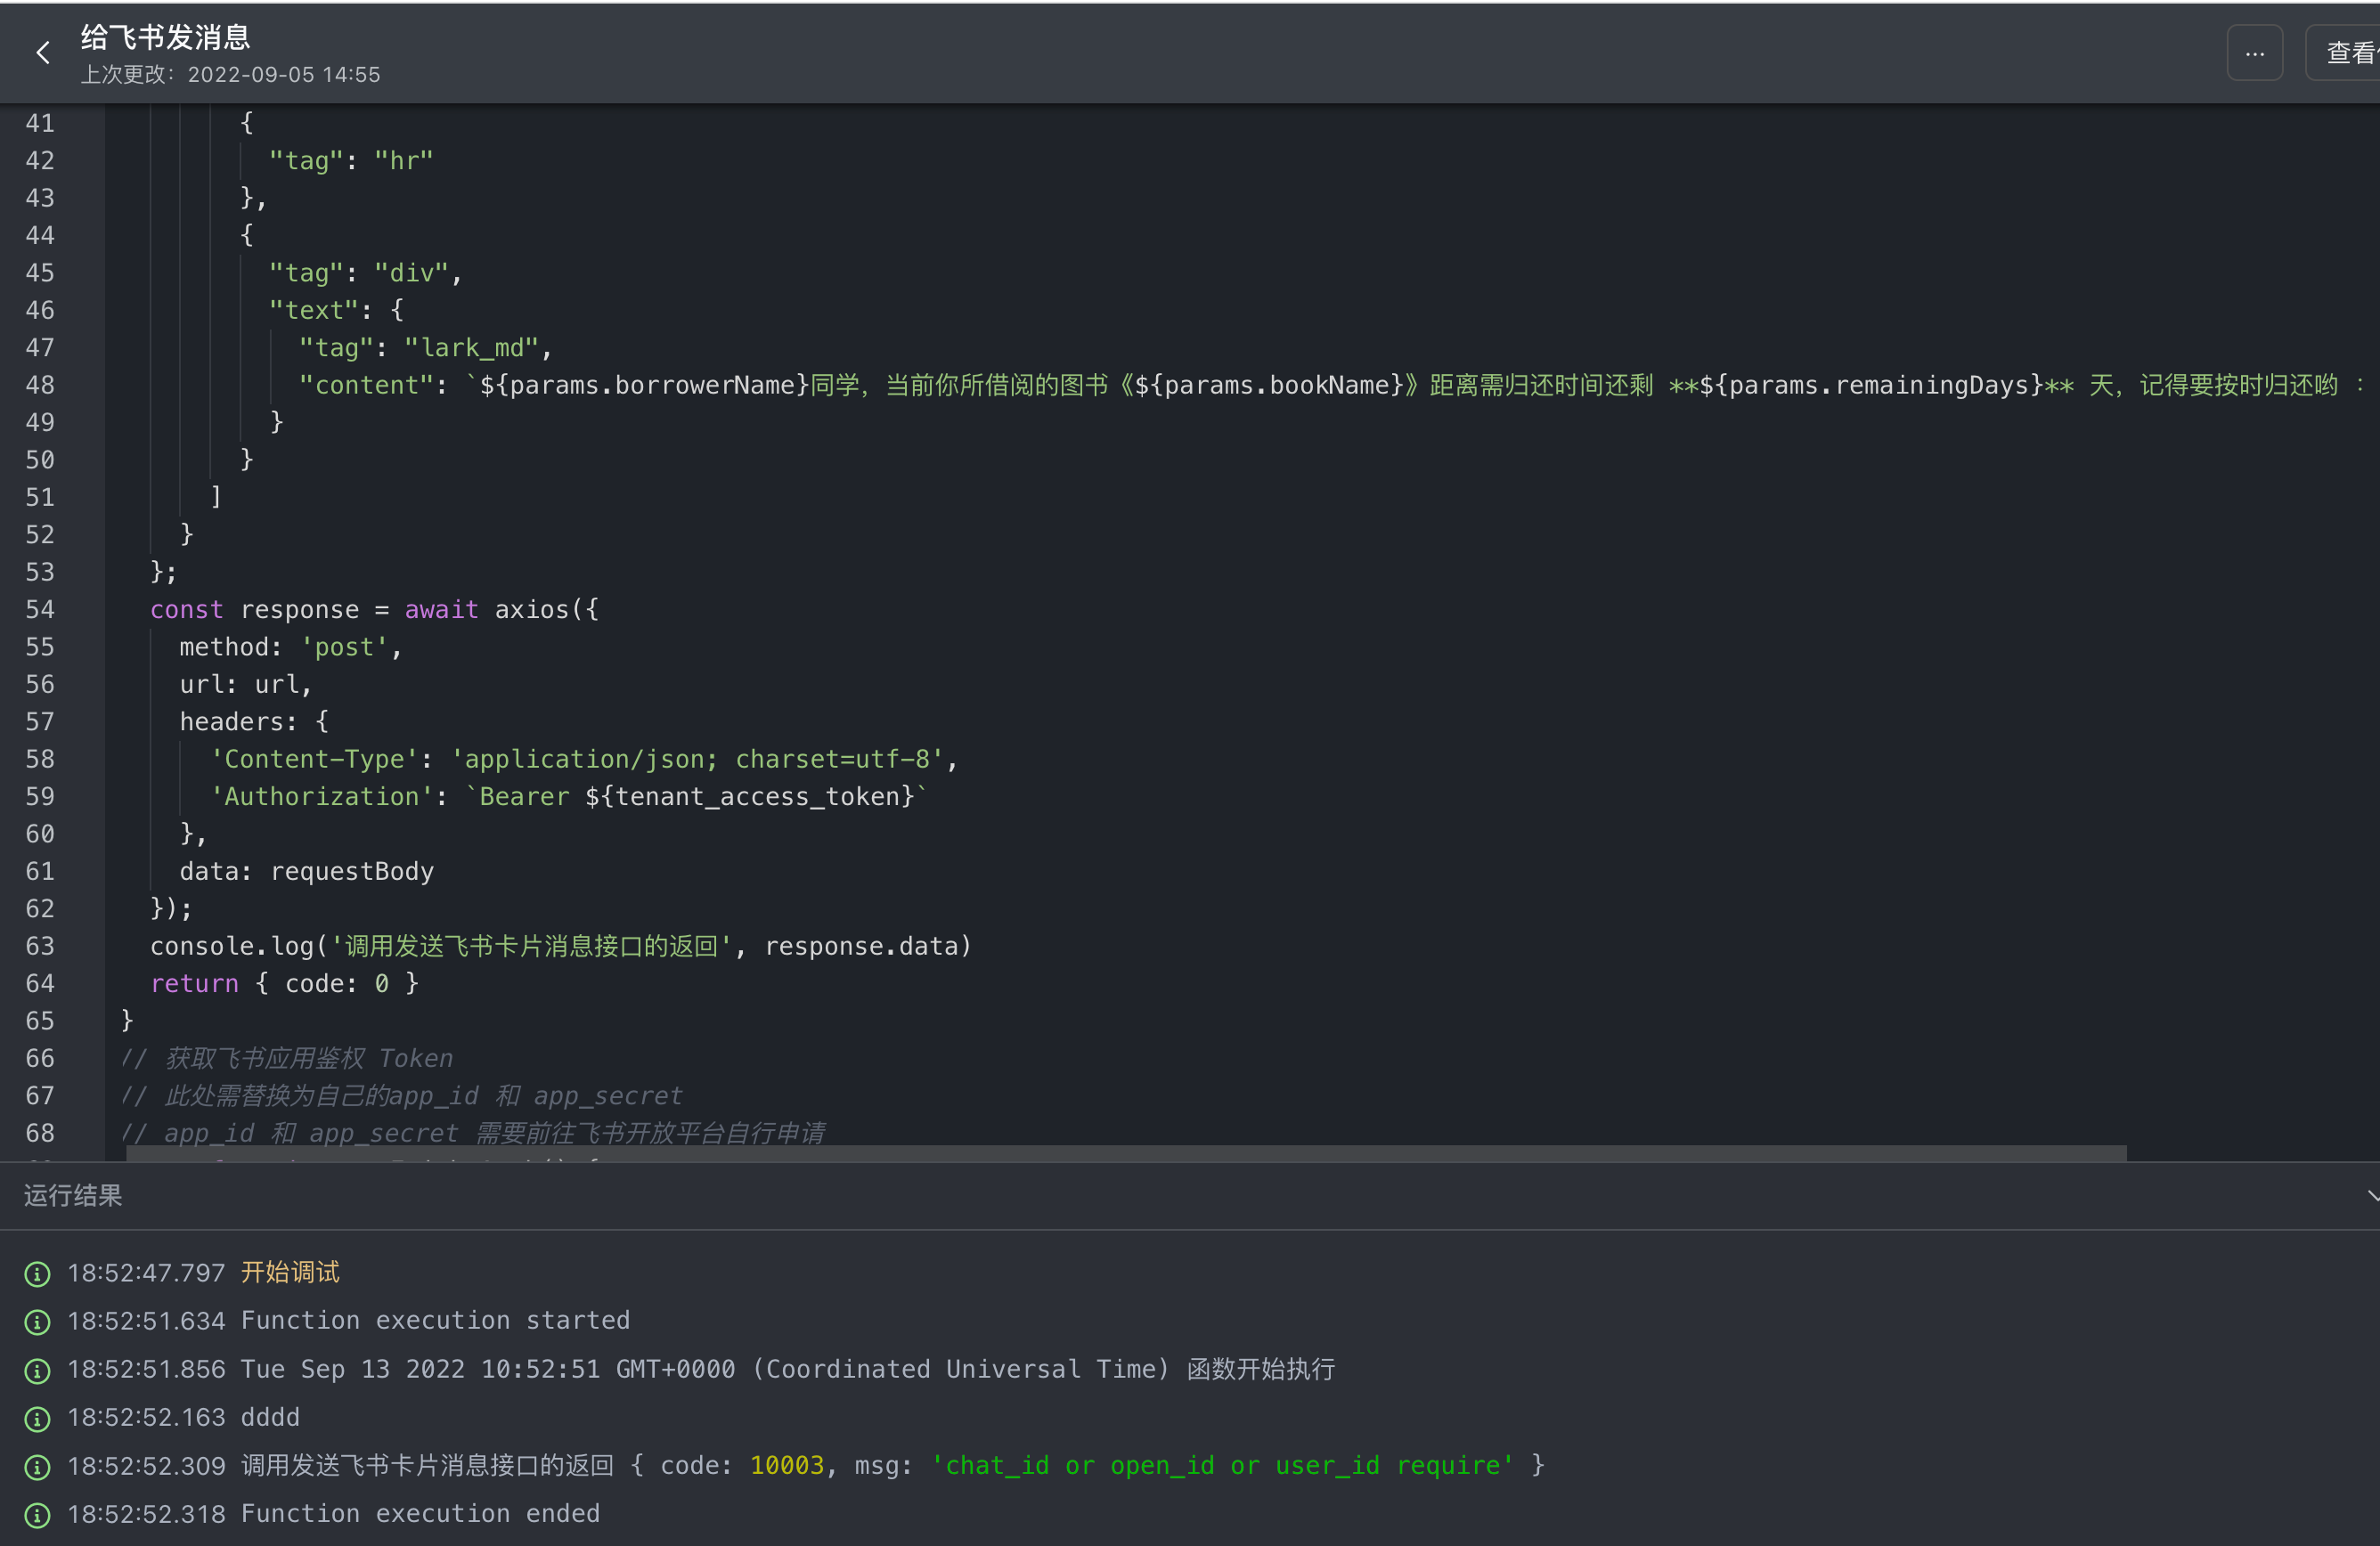Click the "tag": "div" code line
Image resolution: width=2380 pixels, height=1546 pixels.
(365, 273)
